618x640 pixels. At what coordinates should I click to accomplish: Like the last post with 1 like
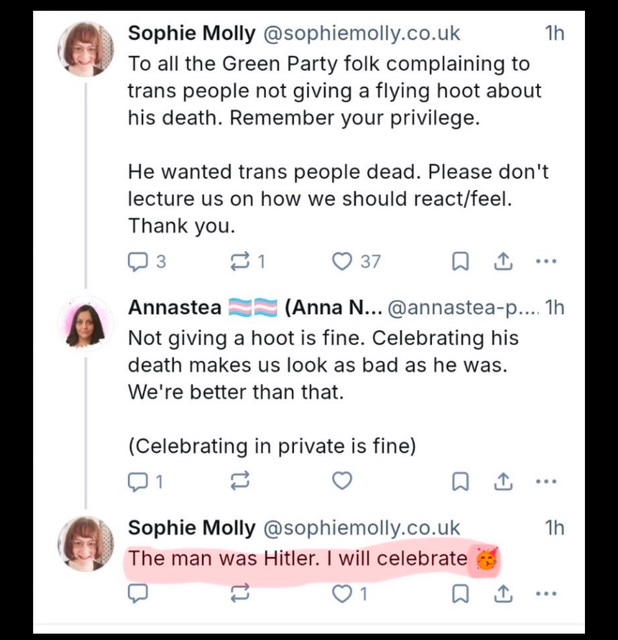[x=343, y=593]
